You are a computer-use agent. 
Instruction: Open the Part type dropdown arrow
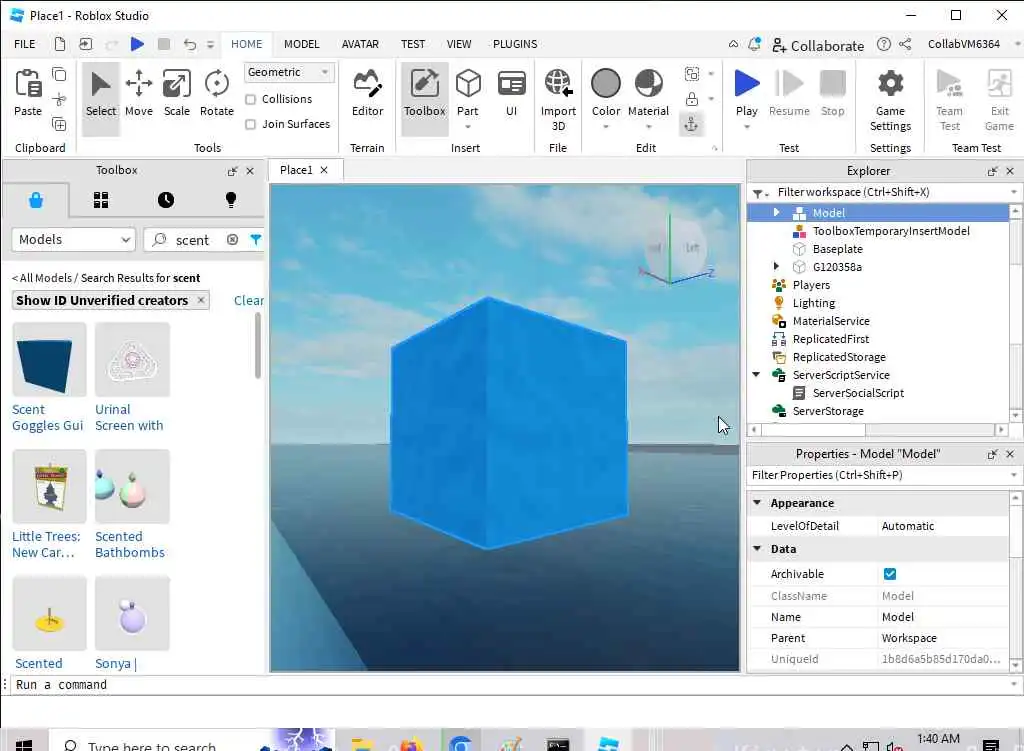pyautogui.click(x=468, y=127)
